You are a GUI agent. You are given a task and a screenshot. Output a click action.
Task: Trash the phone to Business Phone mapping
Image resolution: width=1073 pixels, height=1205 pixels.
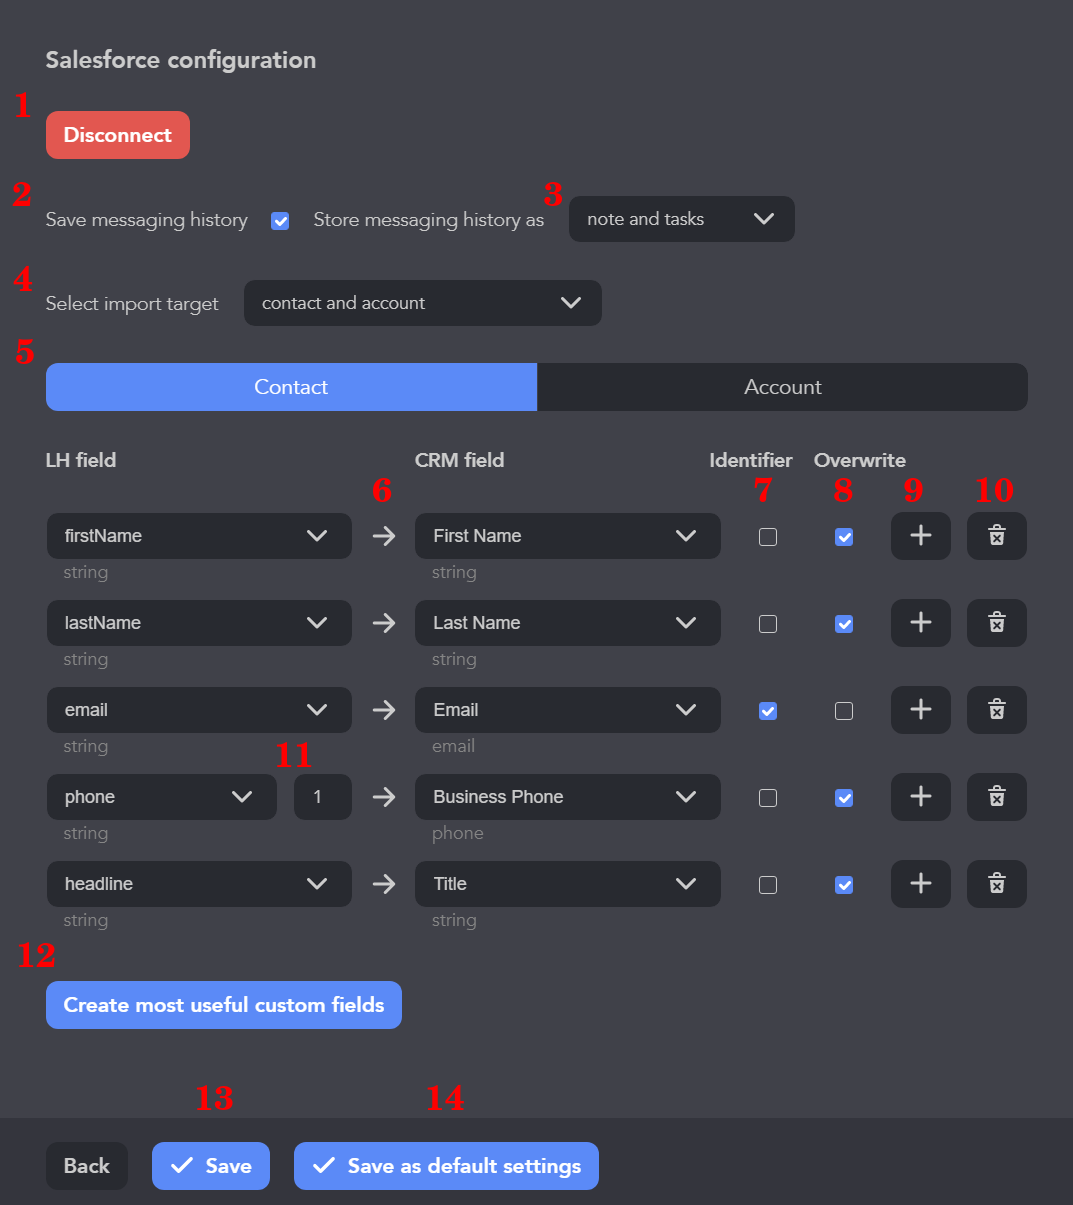pyautogui.click(x=996, y=797)
